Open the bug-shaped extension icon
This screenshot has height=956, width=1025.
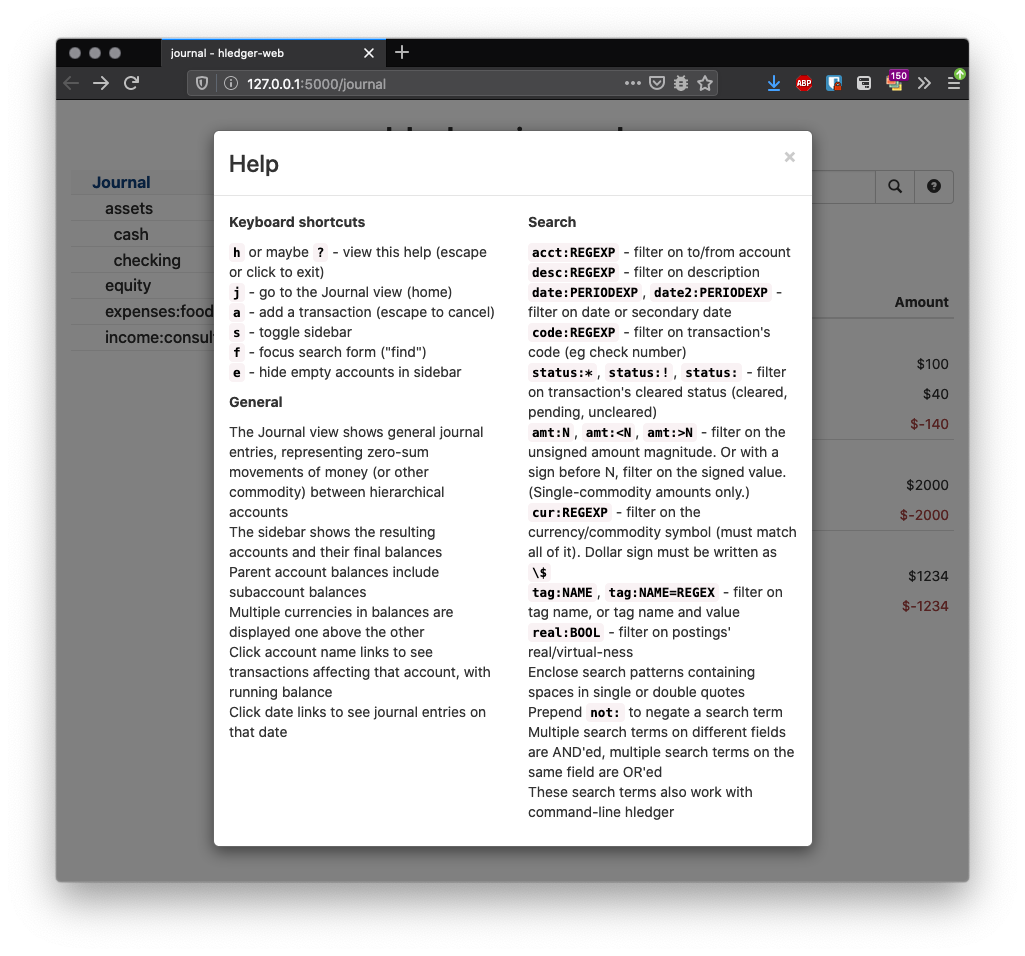(x=681, y=84)
